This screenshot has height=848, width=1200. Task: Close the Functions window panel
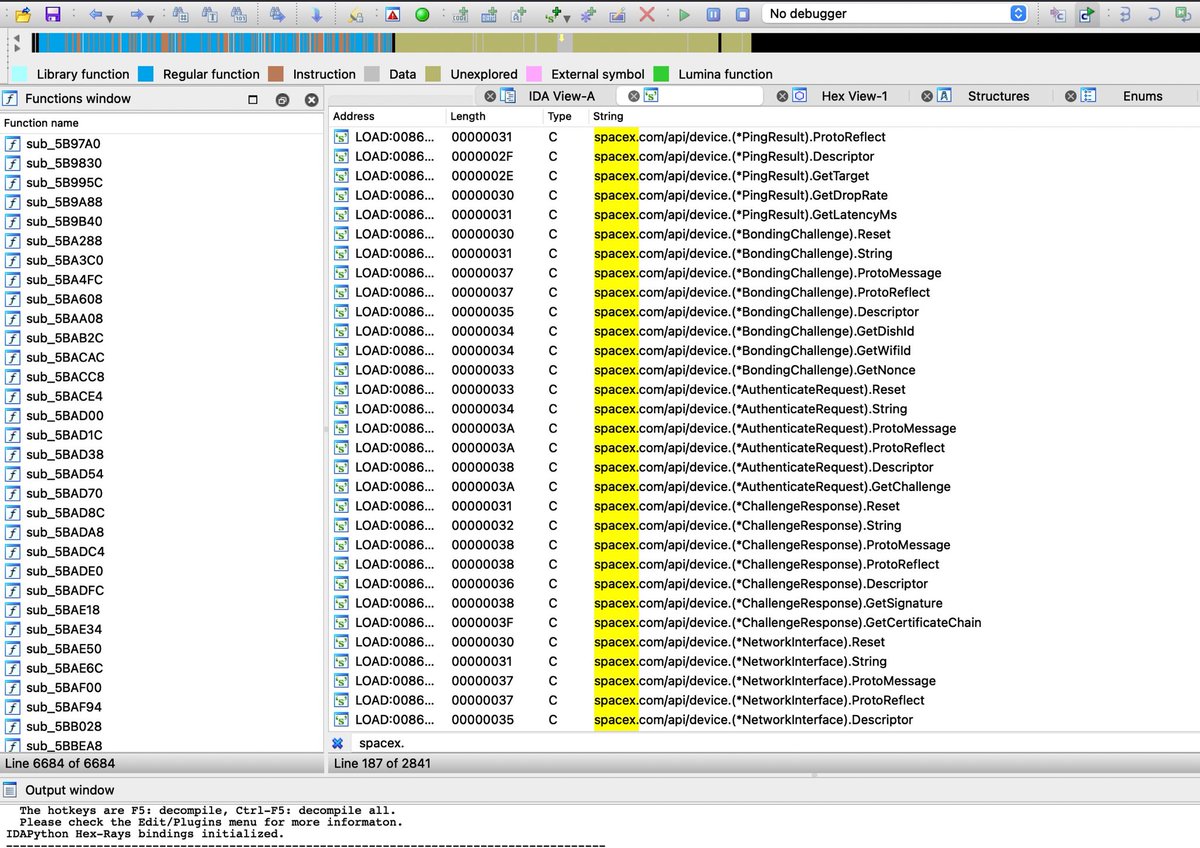click(312, 99)
